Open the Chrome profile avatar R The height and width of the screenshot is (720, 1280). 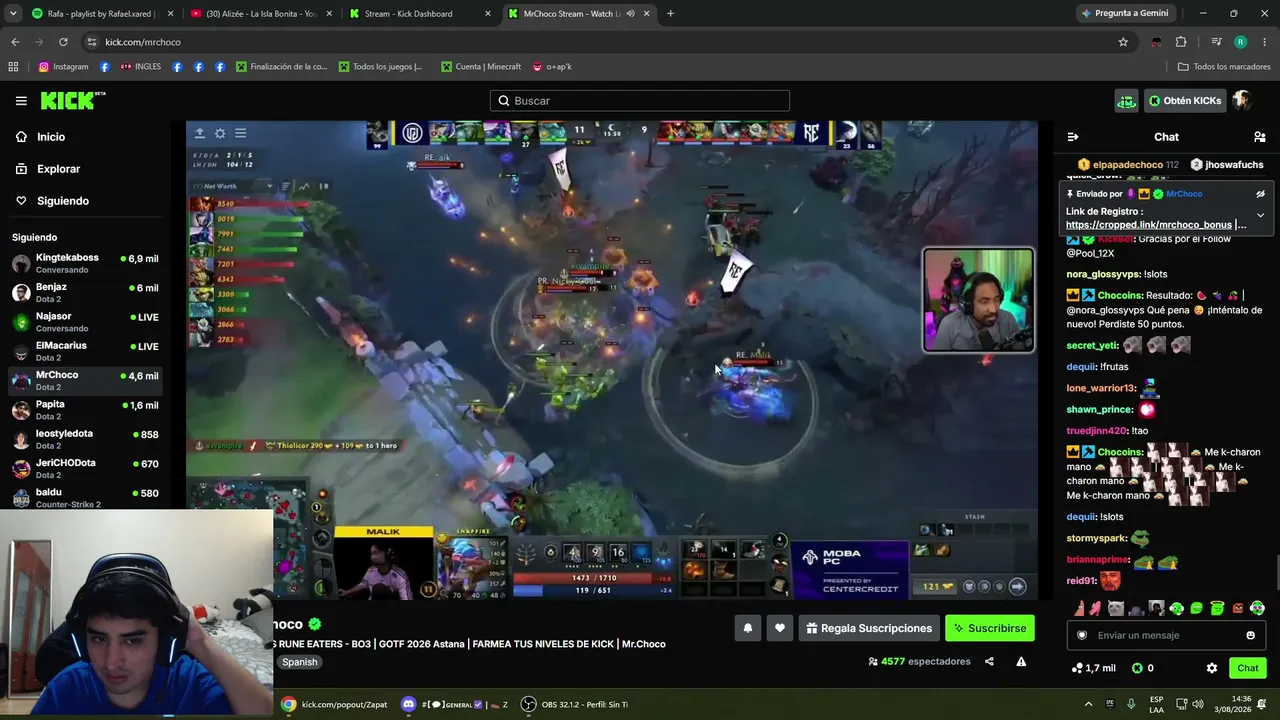[x=1240, y=42]
